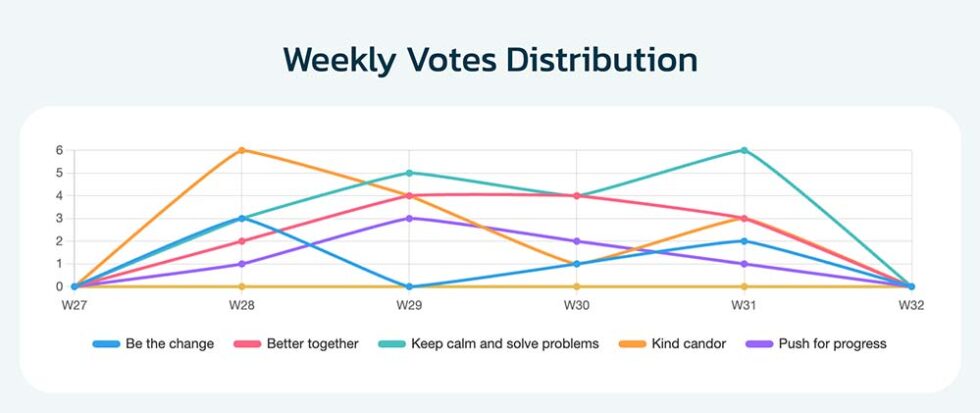Toggle the Be the change legend label
The height and width of the screenshot is (413, 980).
click(169, 344)
